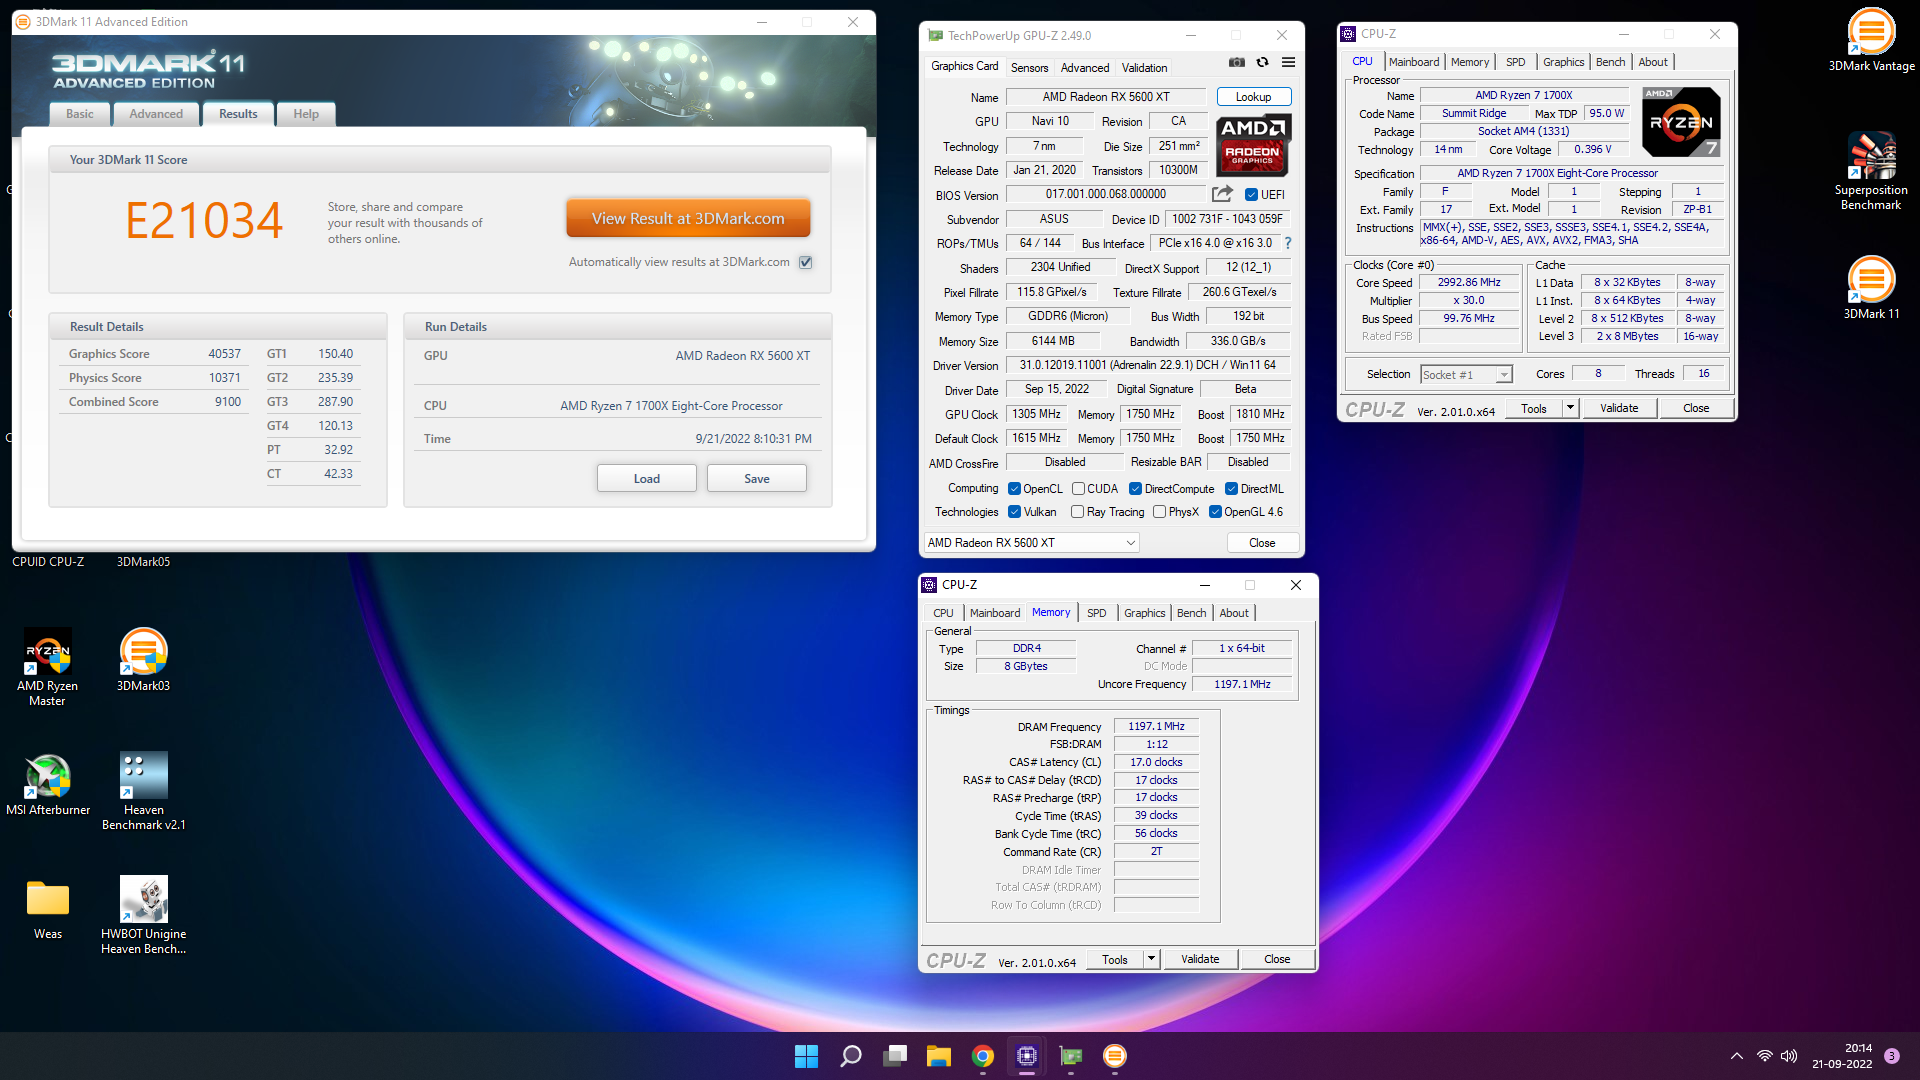Open Tools dropdown arrow in CPU-Z Memory window
The width and height of the screenshot is (1920, 1080).
(x=1151, y=959)
